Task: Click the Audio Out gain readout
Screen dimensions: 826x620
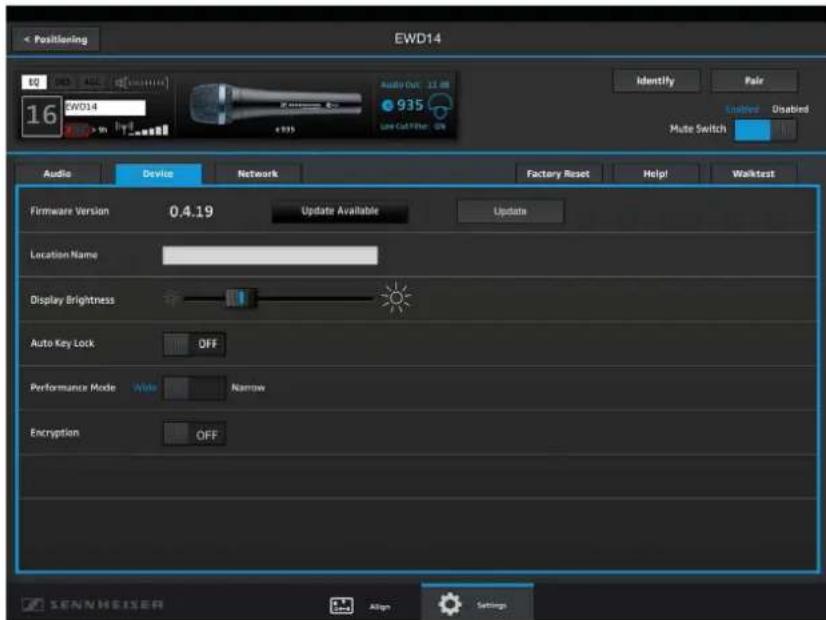Action: pyautogui.click(x=415, y=85)
